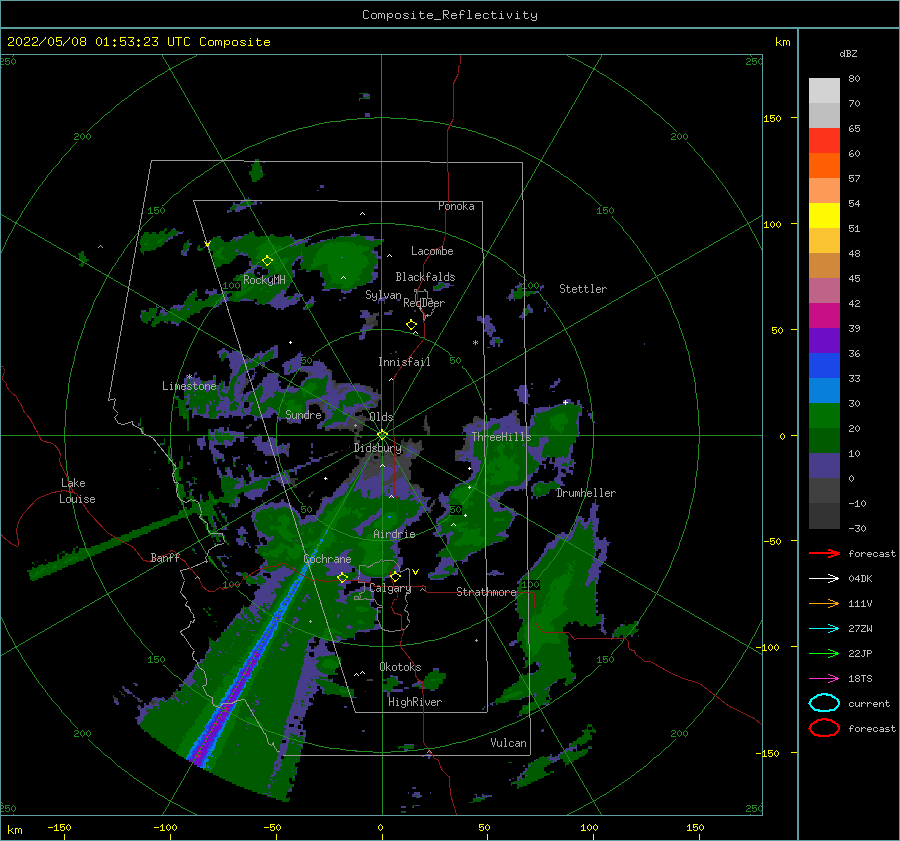
Task: Click the ThreeHills city label
Action: pos(501,437)
